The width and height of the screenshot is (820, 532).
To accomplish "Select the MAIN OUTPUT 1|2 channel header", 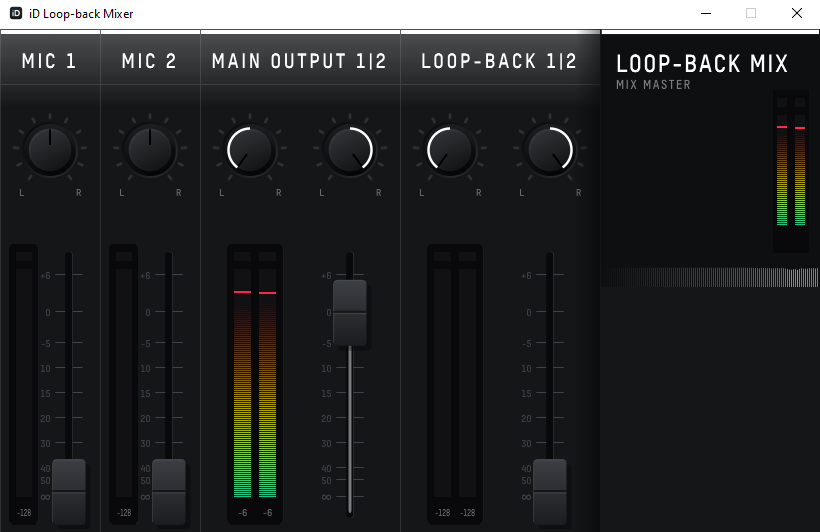I will [300, 61].
